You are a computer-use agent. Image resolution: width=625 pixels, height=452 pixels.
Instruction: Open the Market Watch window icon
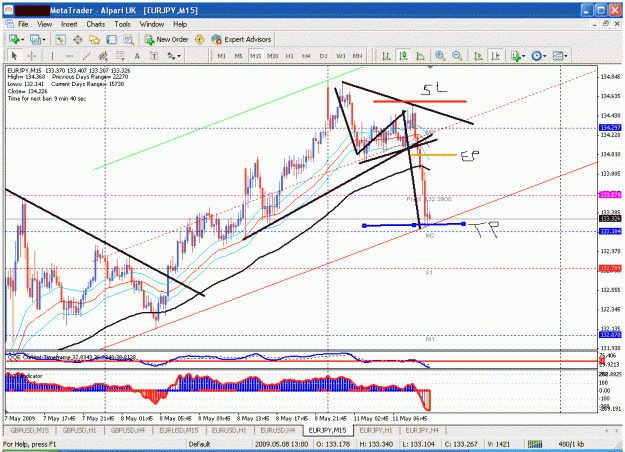pyautogui.click(x=61, y=39)
